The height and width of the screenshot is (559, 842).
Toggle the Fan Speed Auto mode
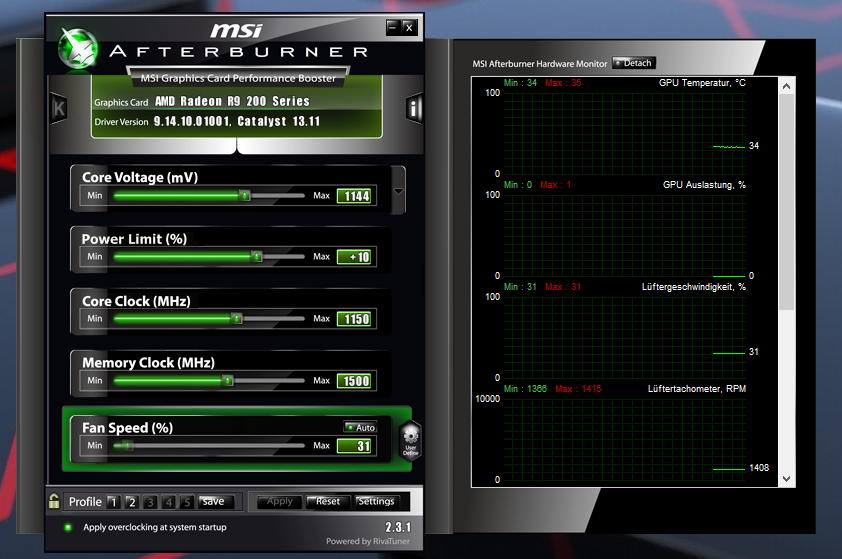coord(360,427)
